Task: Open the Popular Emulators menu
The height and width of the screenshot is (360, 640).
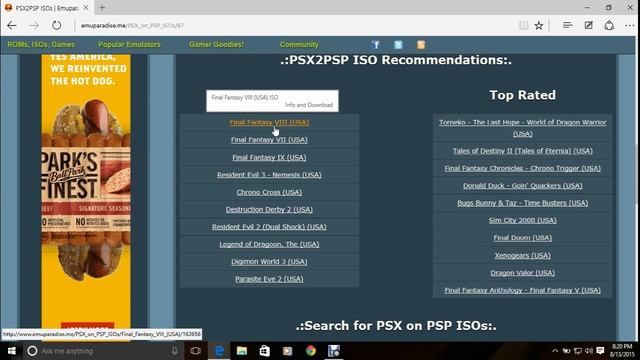Action: (129, 44)
